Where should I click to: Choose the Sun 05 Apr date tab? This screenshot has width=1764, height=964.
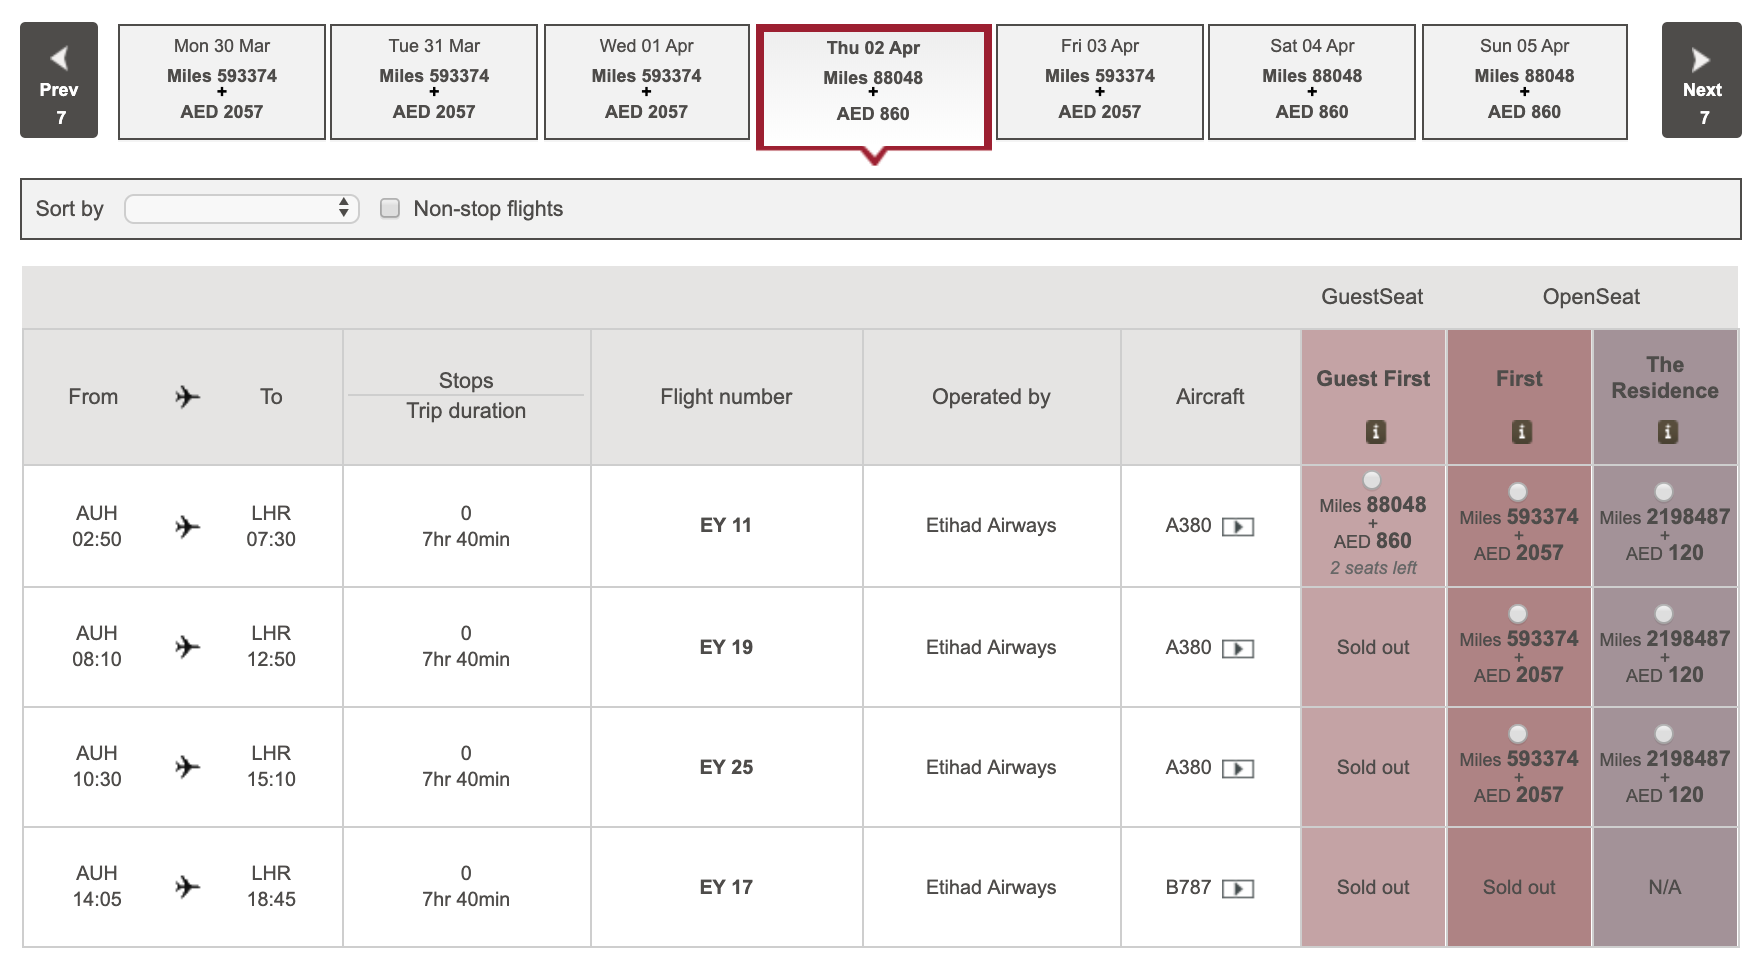[x=1524, y=81]
